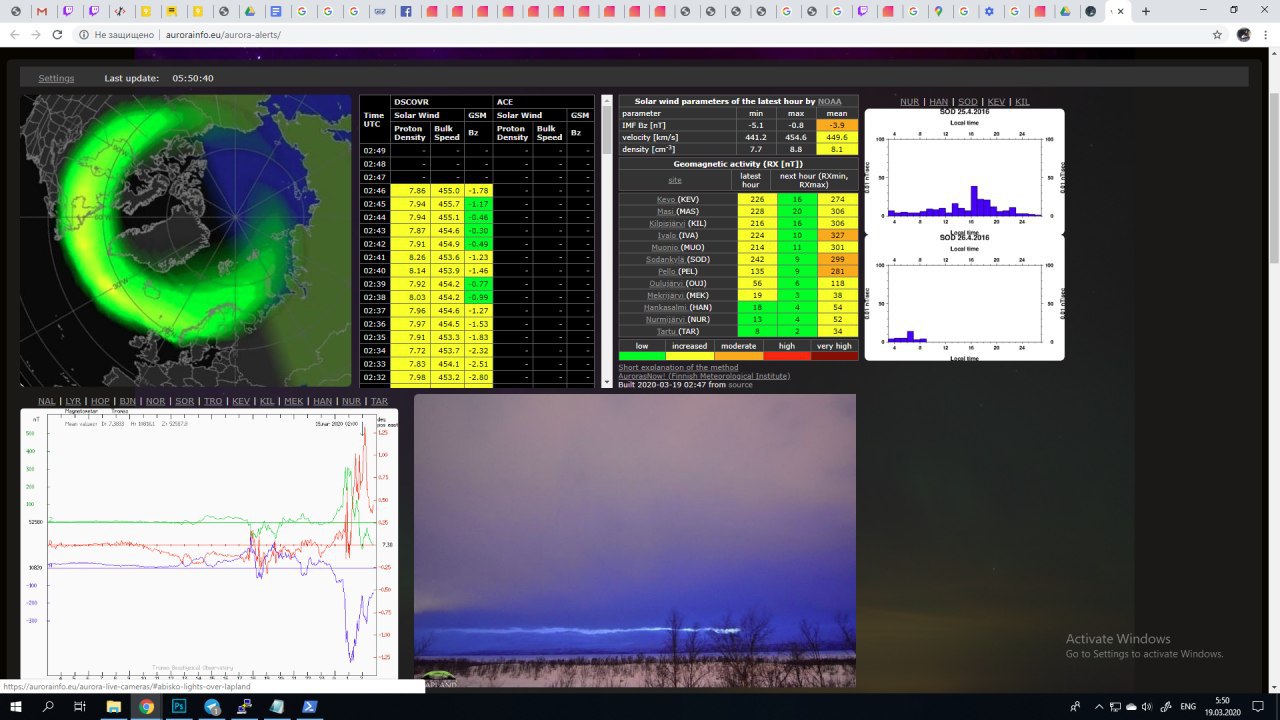Click the 'site' column header link

[675, 180]
